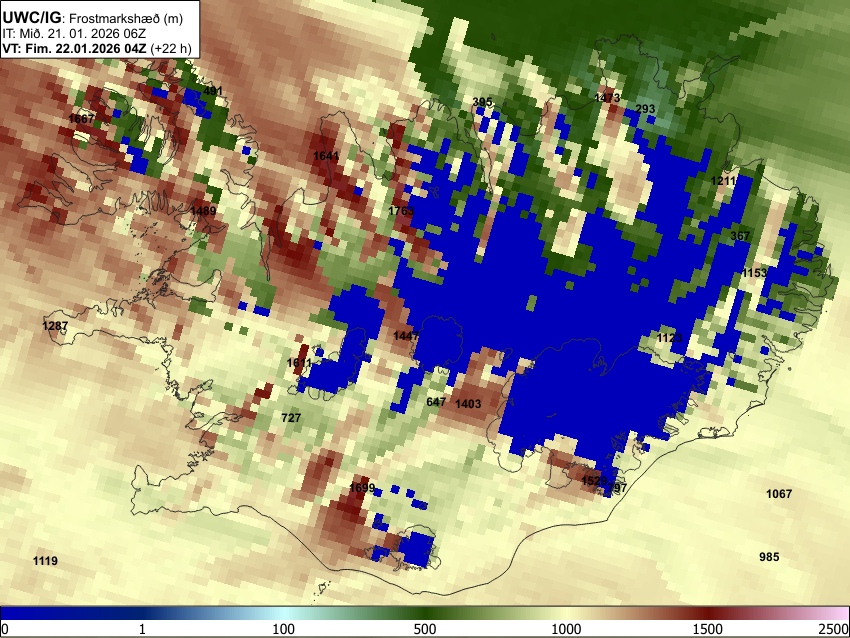Click the valid time line "VT: Fim. 22.01.2026 04Z"
This screenshot has width=850, height=638.
[x=74, y=48]
